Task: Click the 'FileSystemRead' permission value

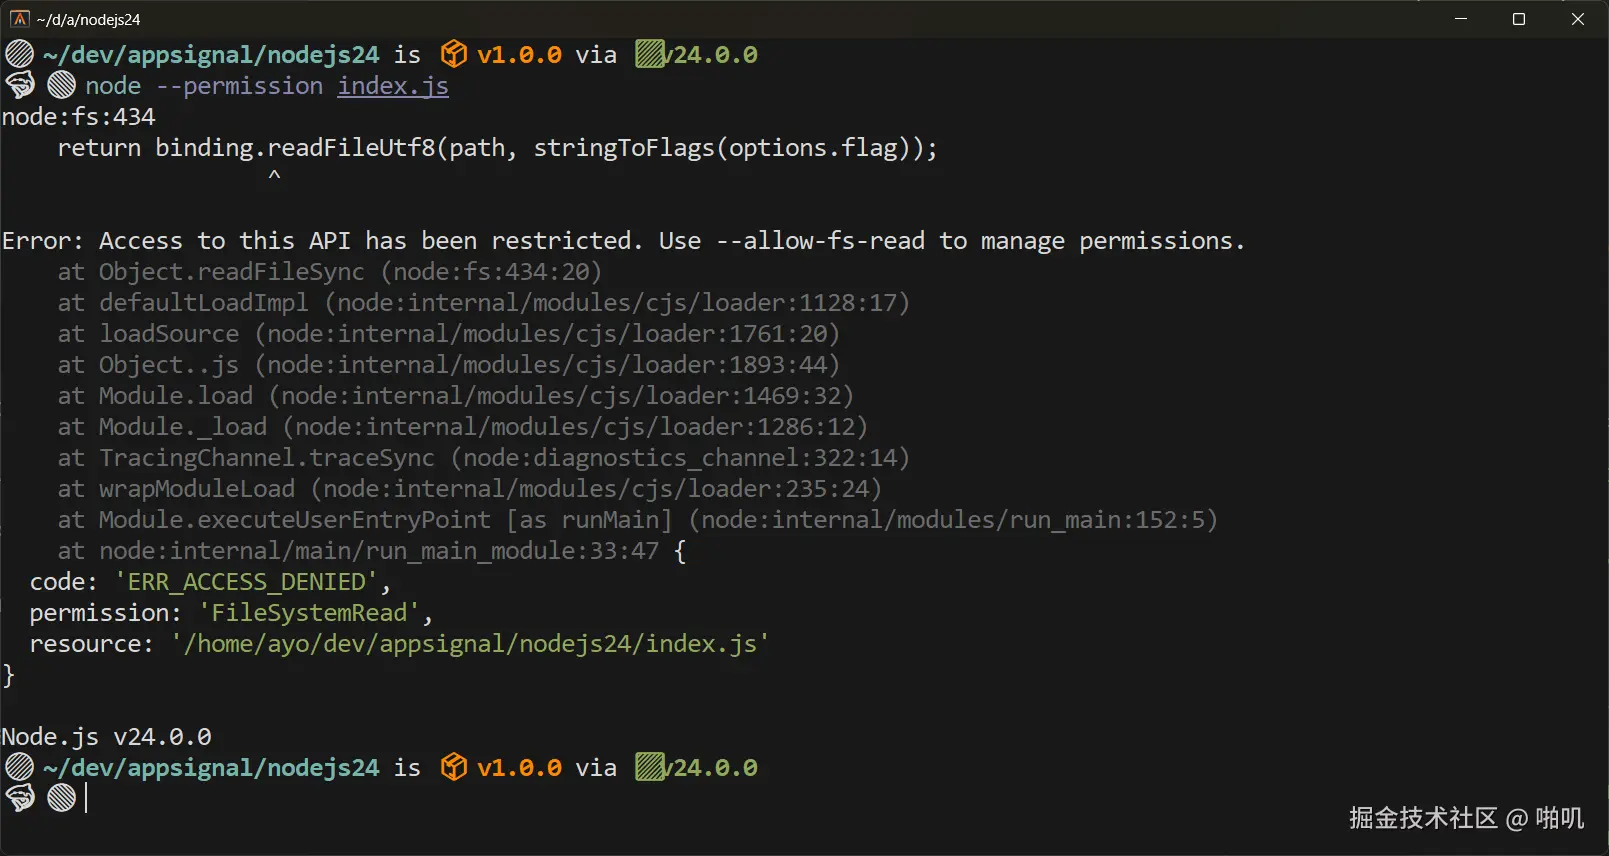Action: pyautogui.click(x=309, y=613)
